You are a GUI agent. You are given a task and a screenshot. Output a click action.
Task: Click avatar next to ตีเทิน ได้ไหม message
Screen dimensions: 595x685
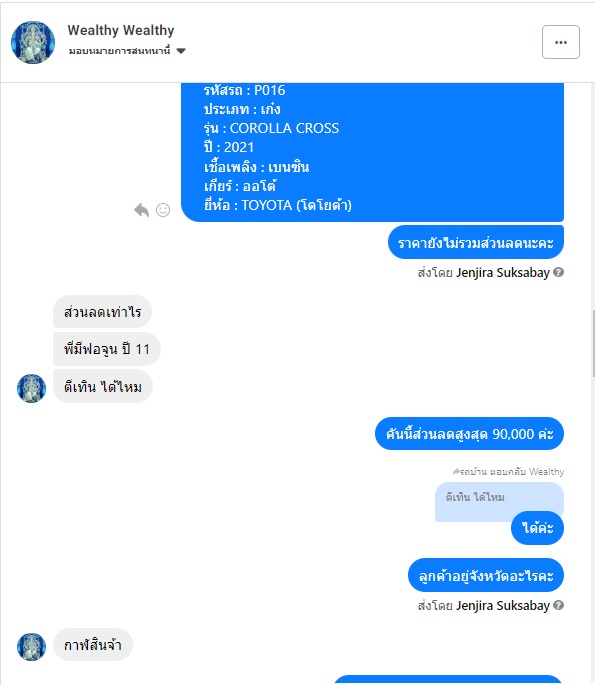(x=31, y=388)
